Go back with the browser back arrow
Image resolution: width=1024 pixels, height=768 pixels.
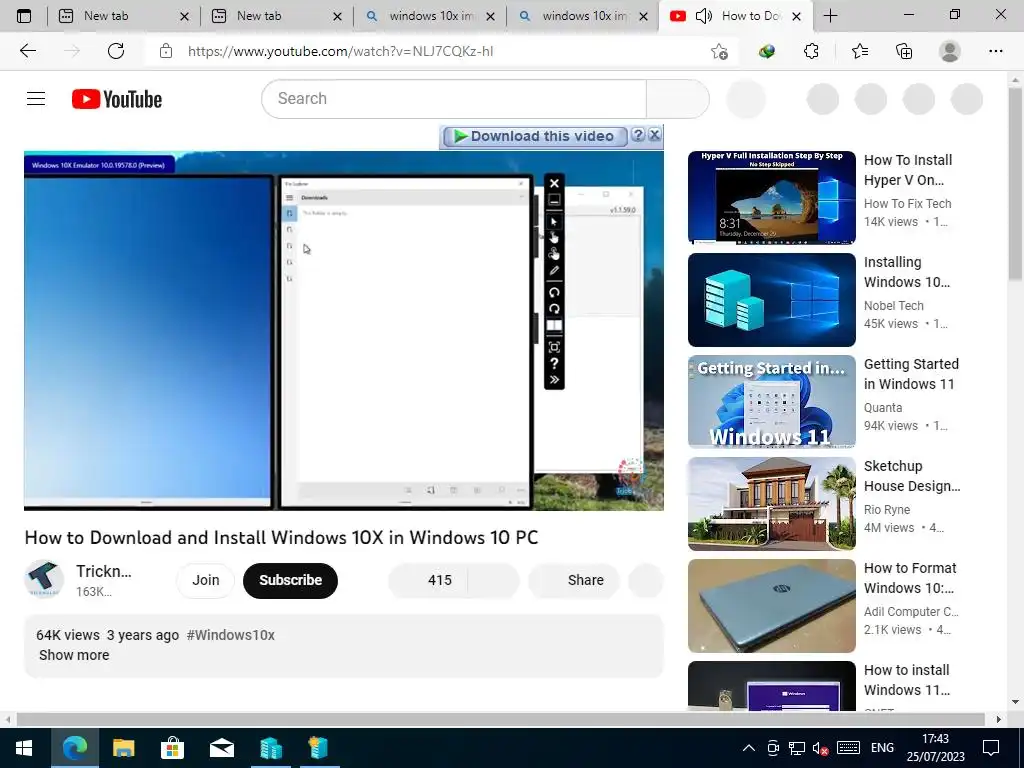(27, 51)
